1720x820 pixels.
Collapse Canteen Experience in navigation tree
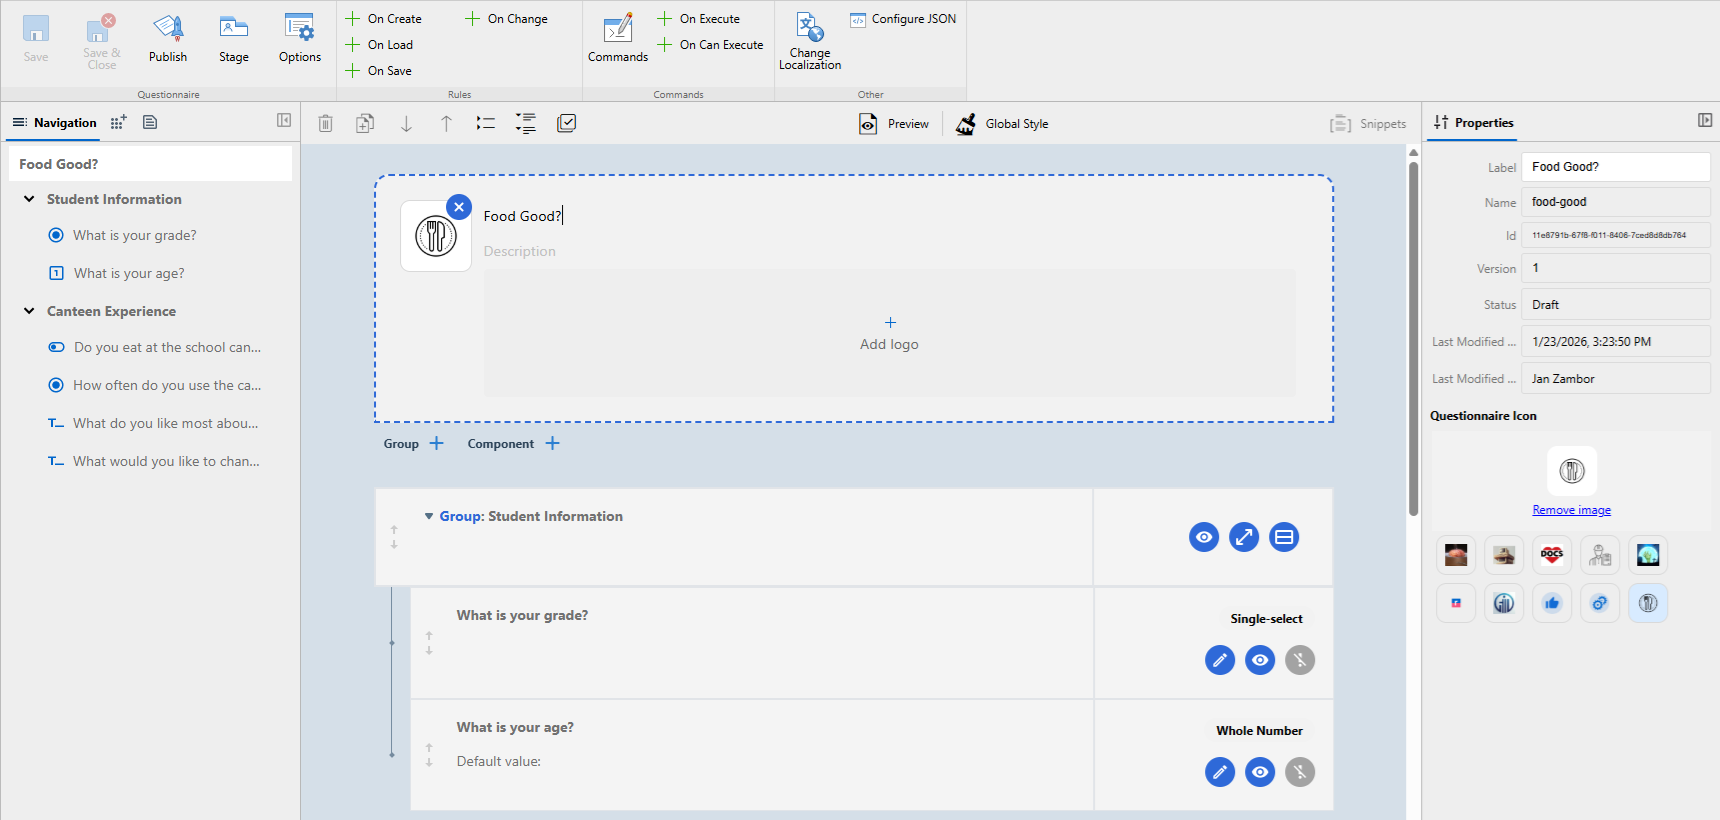click(x=29, y=311)
